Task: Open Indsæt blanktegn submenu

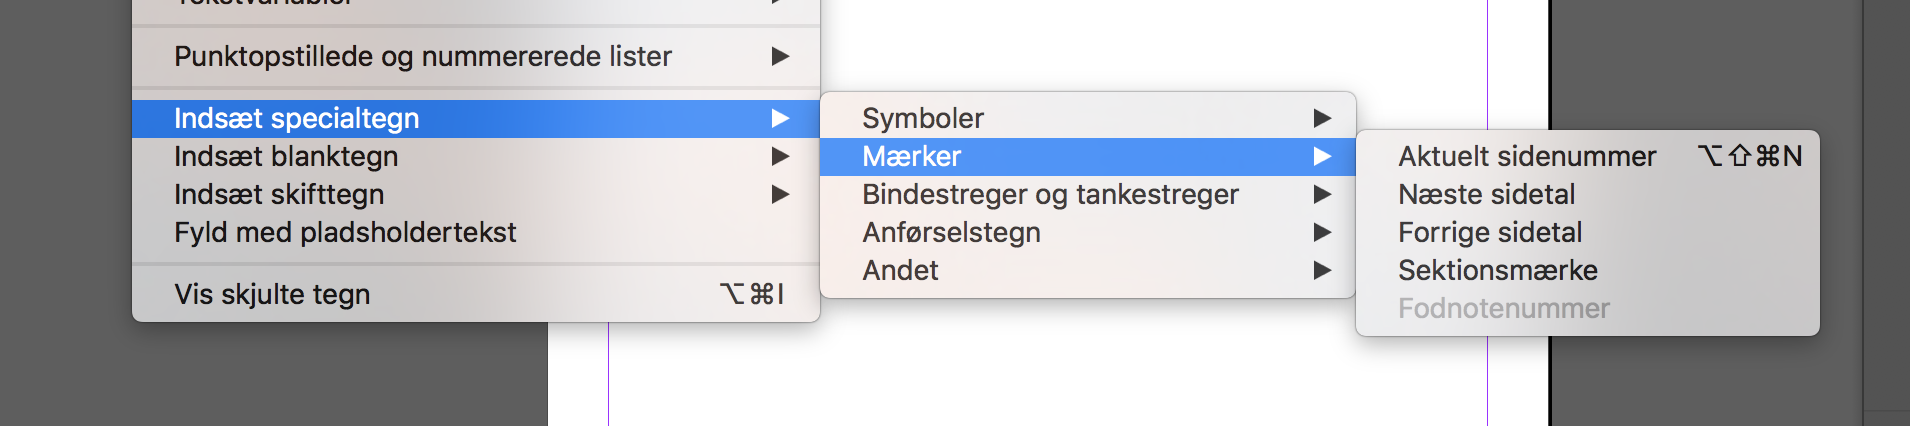Action: point(286,157)
